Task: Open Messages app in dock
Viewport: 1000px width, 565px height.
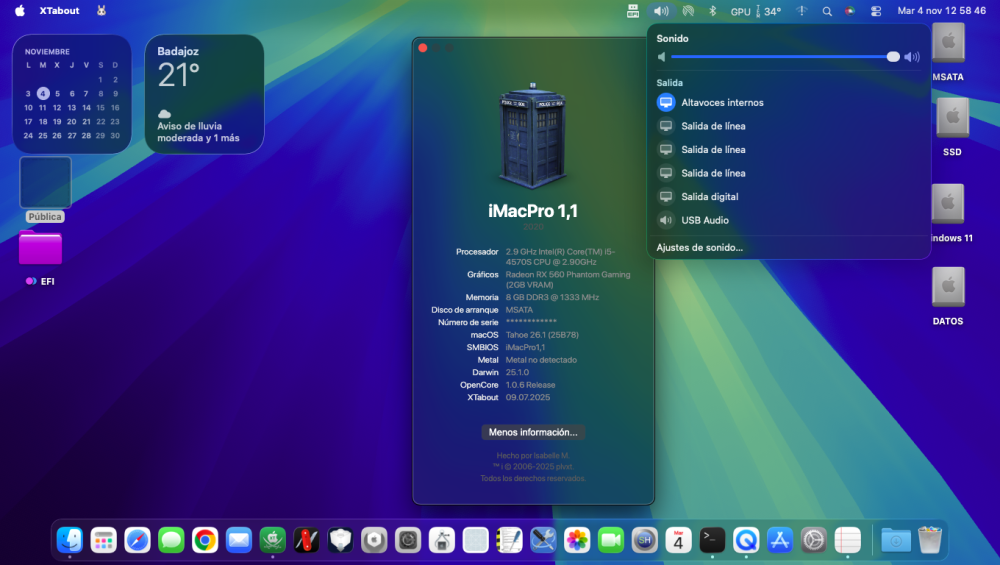Action: [171, 540]
